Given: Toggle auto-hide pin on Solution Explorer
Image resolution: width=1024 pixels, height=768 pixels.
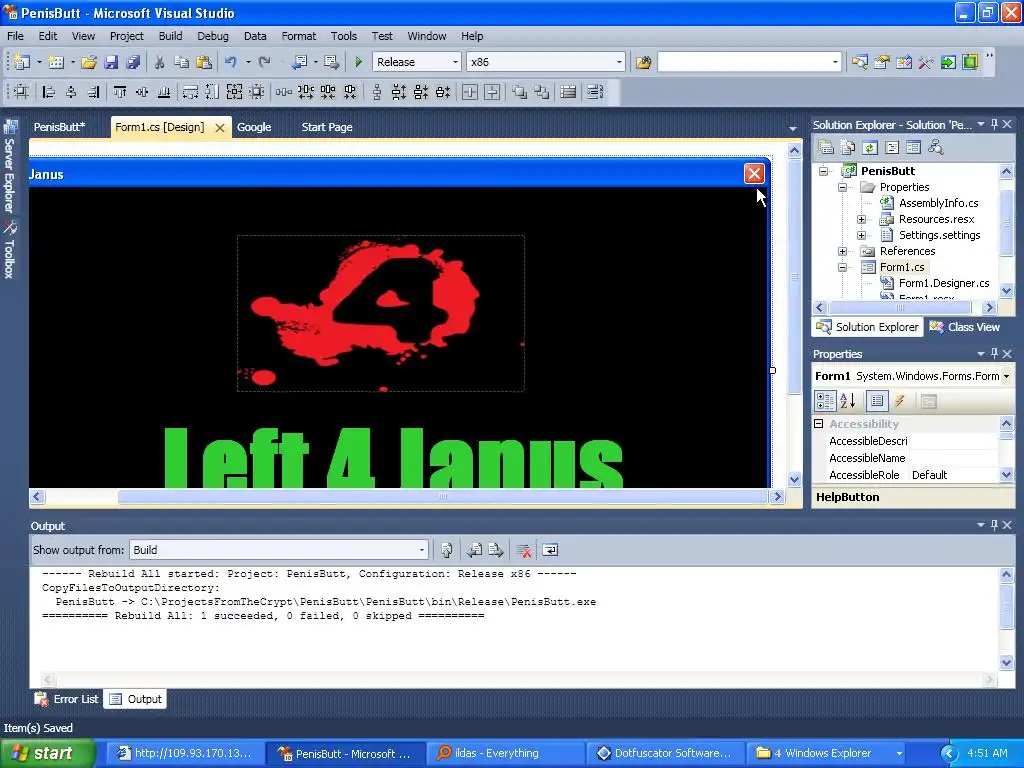Looking at the screenshot, I should pos(995,124).
